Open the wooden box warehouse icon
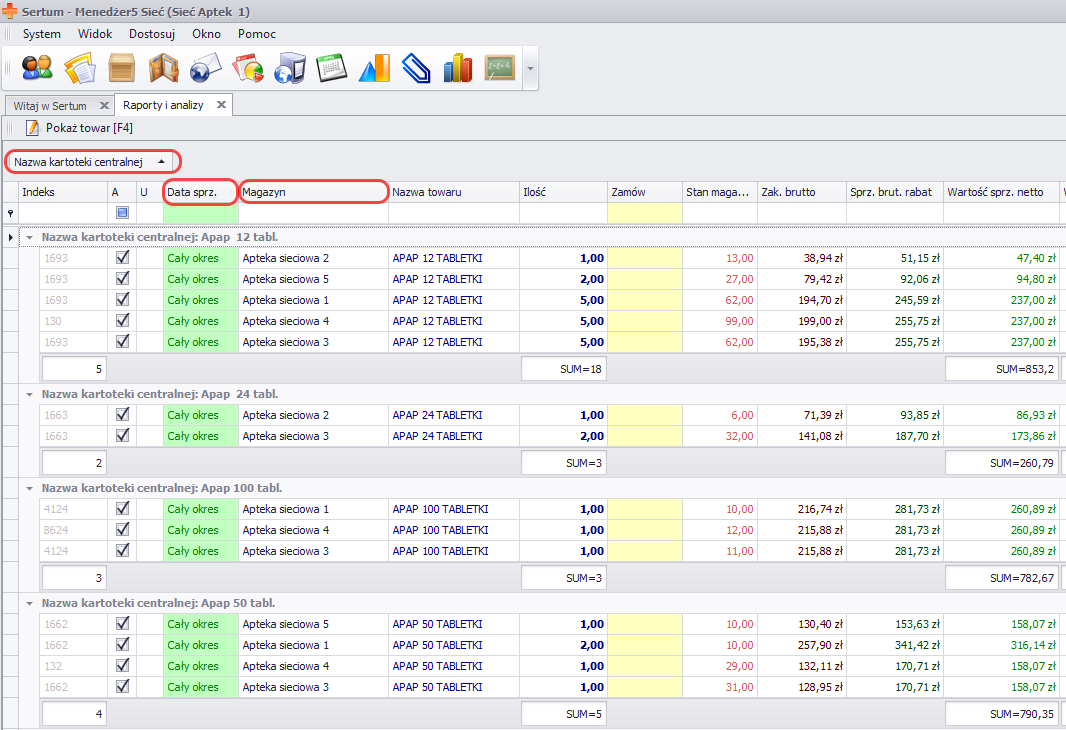 point(122,68)
